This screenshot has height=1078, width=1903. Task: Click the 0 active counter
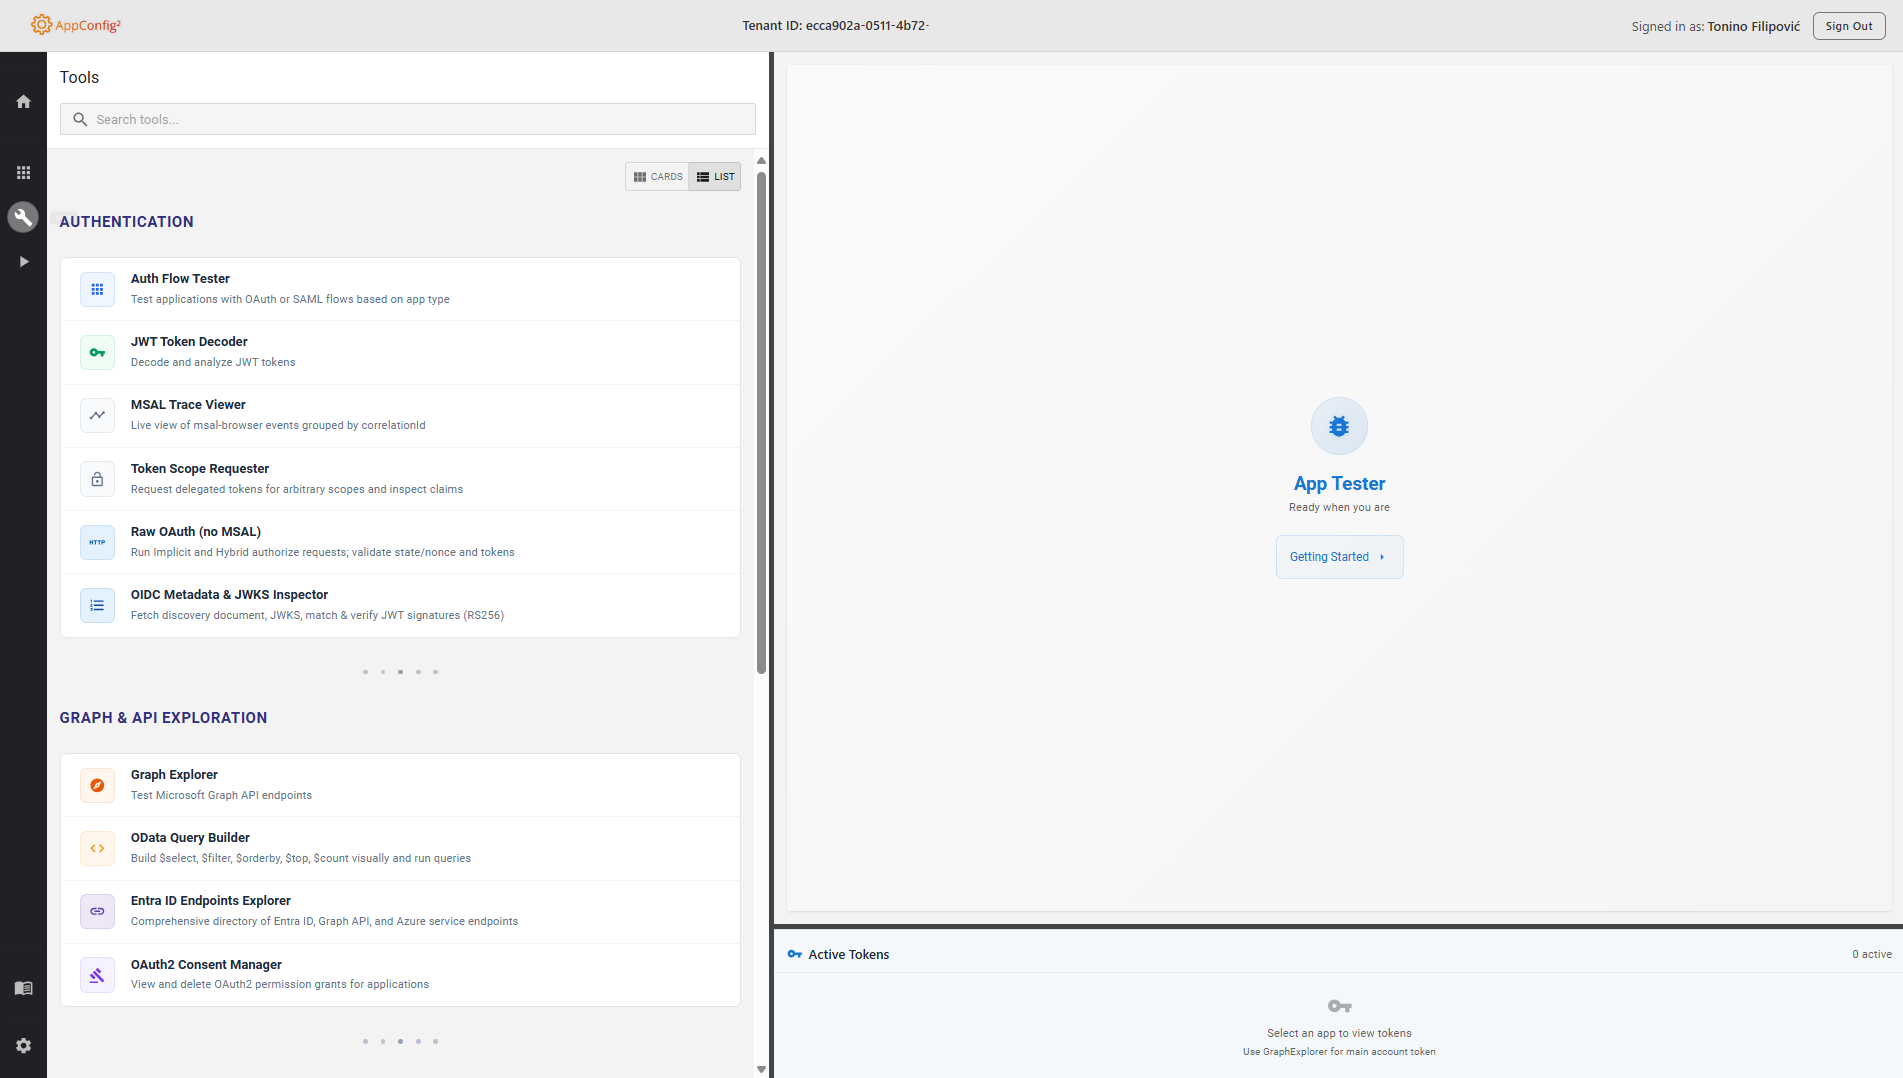coord(1871,954)
